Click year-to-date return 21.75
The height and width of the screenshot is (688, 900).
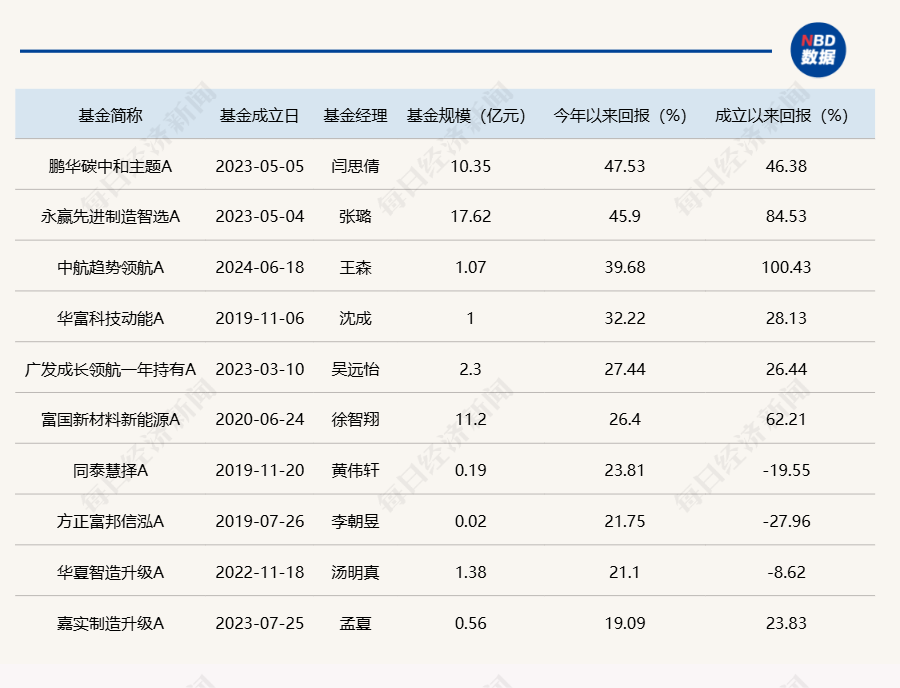(x=624, y=521)
